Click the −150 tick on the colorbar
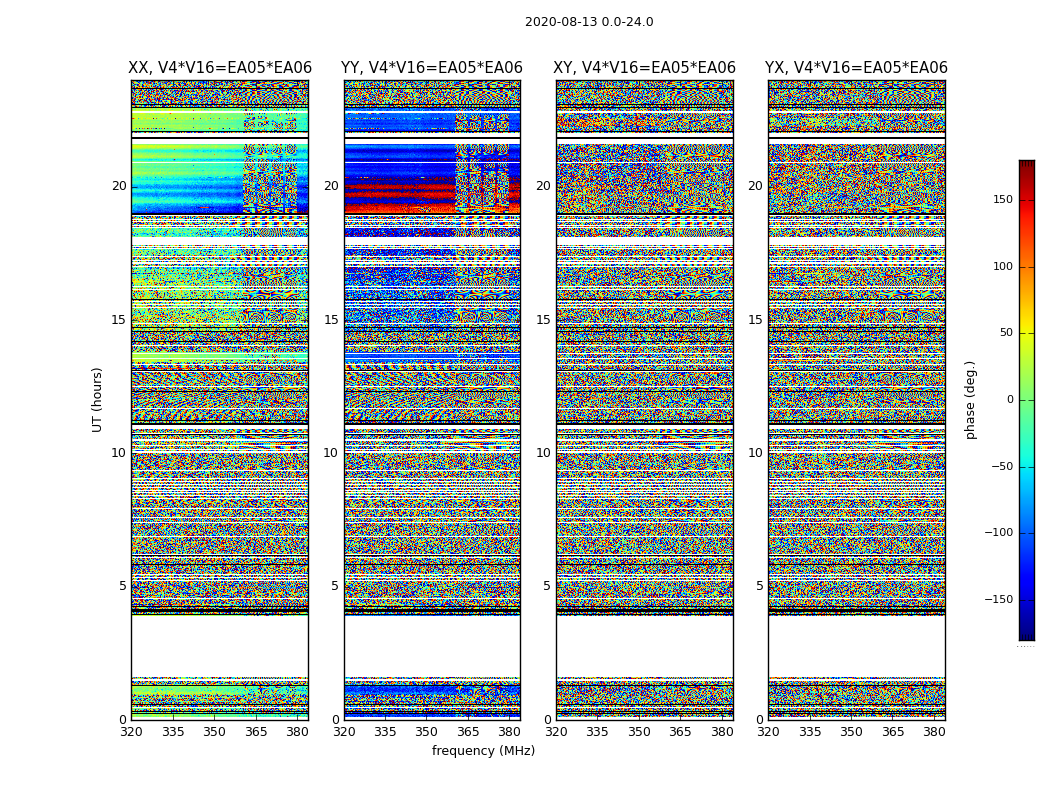This screenshot has height=800, width=1050. [x=999, y=599]
